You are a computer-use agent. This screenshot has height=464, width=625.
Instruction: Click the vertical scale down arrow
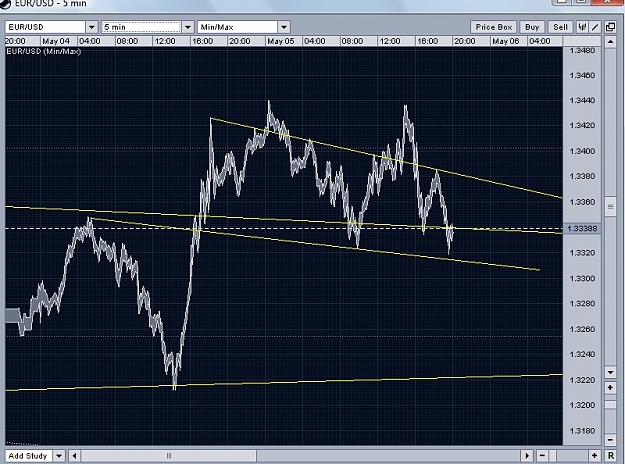(610, 372)
